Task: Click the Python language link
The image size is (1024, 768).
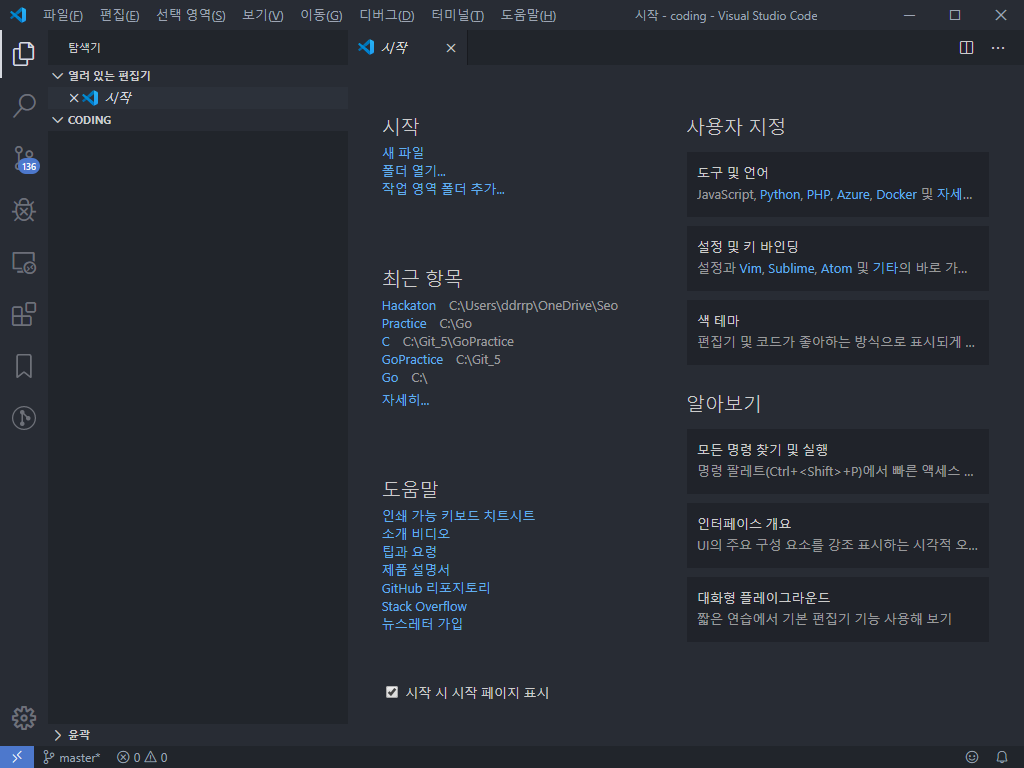Action: point(780,195)
